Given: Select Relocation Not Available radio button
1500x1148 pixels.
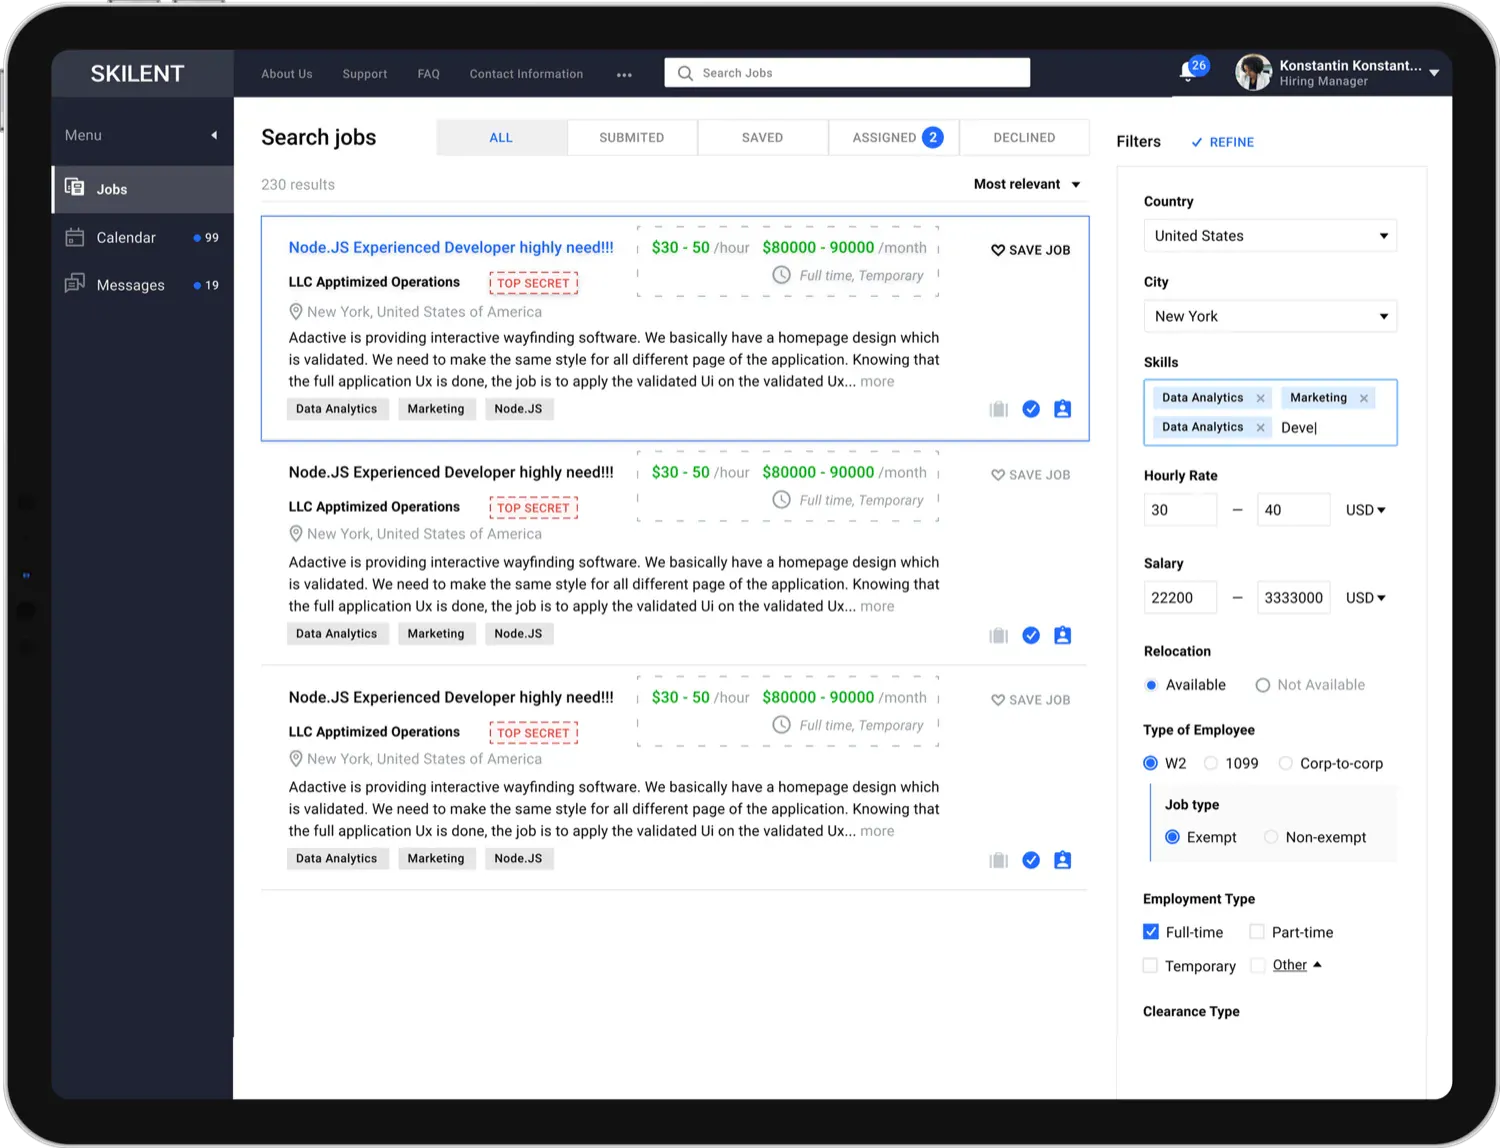Looking at the screenshot, I should tap(1263, 685).
